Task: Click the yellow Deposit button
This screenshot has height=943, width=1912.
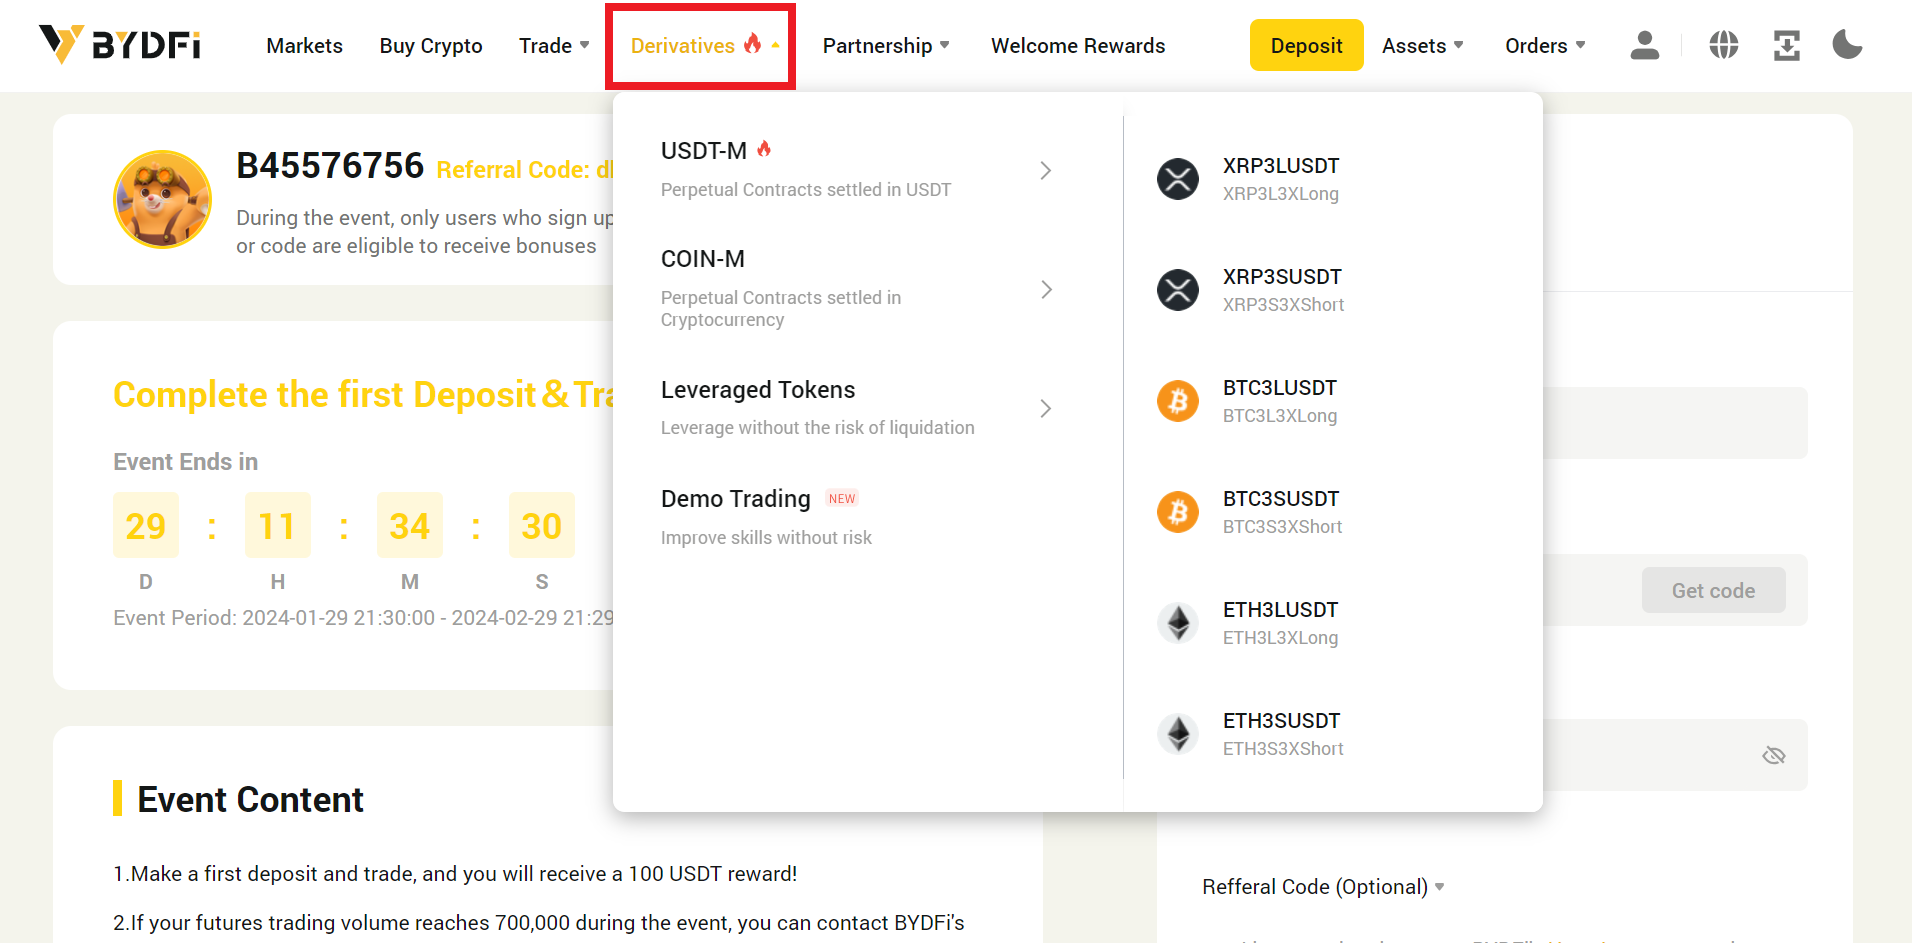Action: pyautogui.click(x=1306, y=45)
